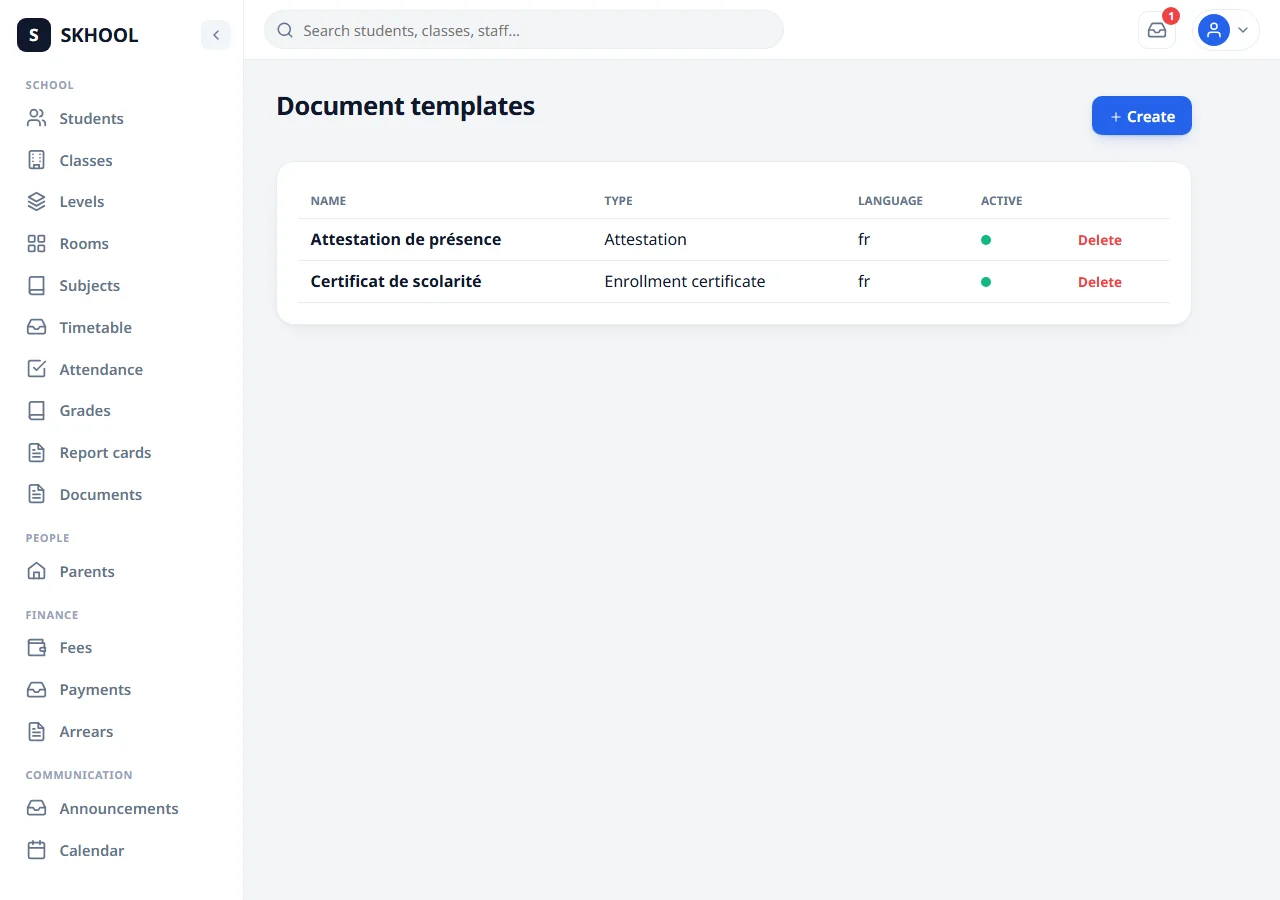Viewport: 1280px width, 900px height.
Task: Click the Document templates heading
Action: click(406, 105)
